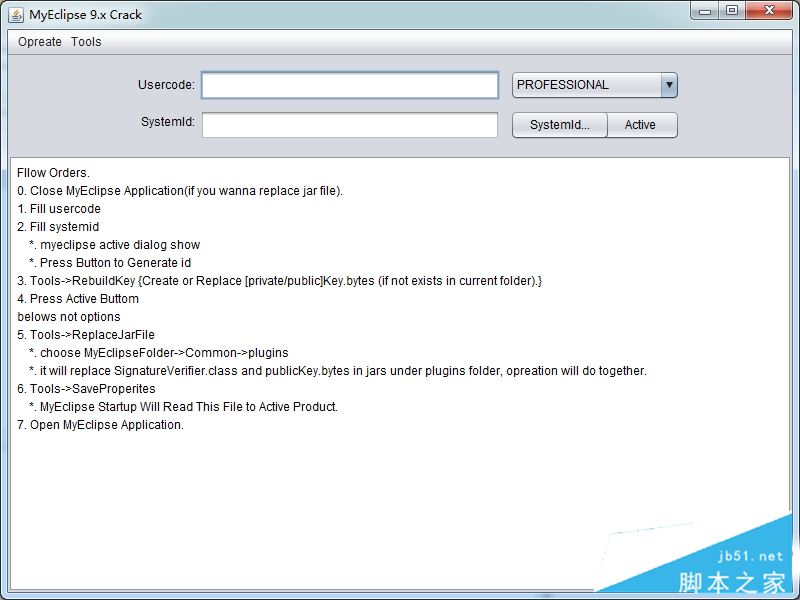Click the 'belows not options' line
800x600 pixels.
point(69,317)
